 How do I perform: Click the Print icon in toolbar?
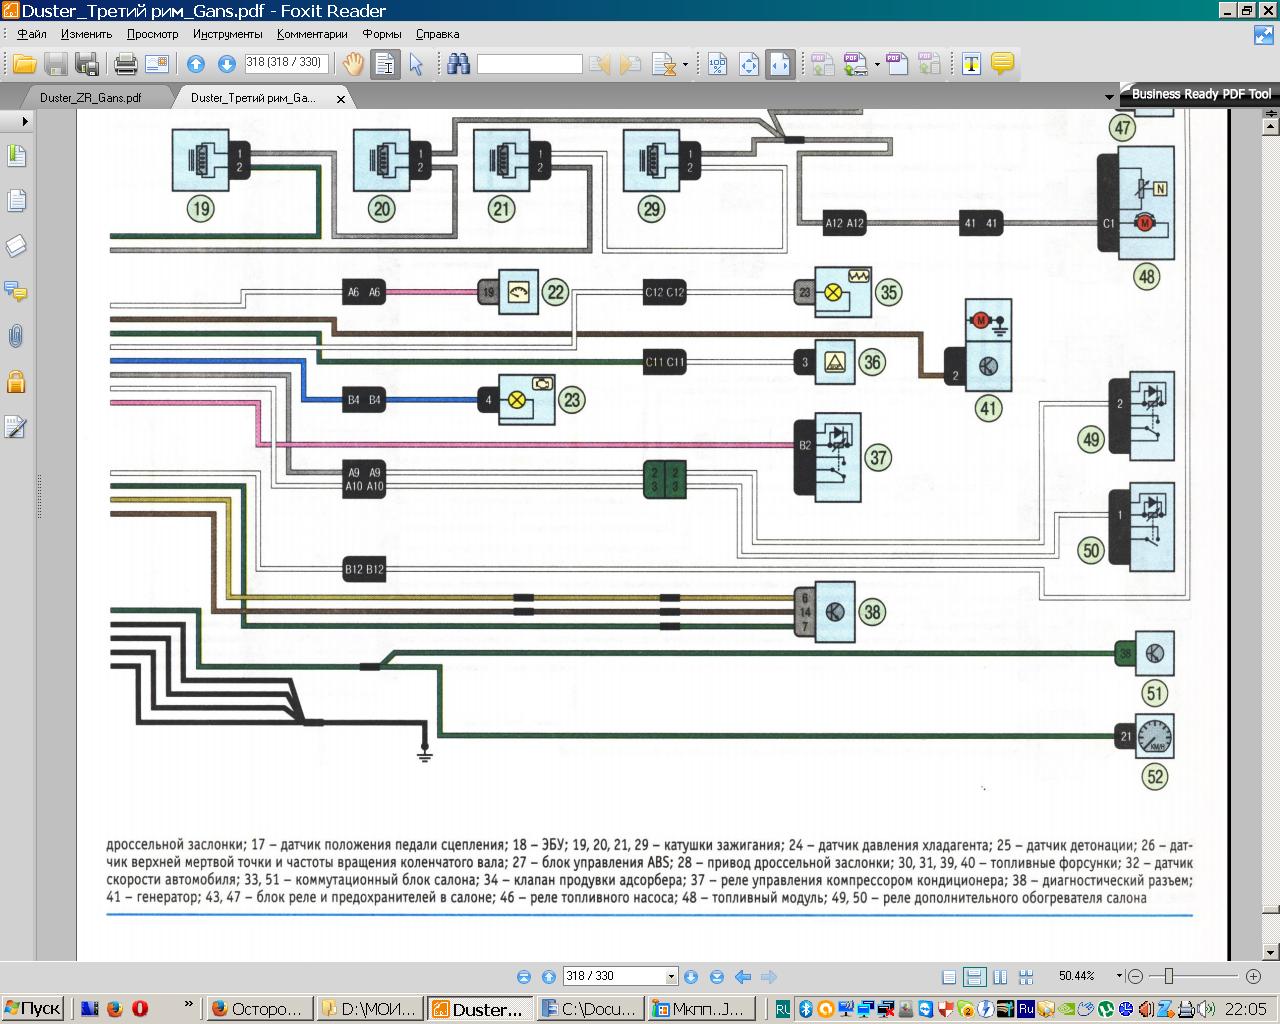click(125, 65)
